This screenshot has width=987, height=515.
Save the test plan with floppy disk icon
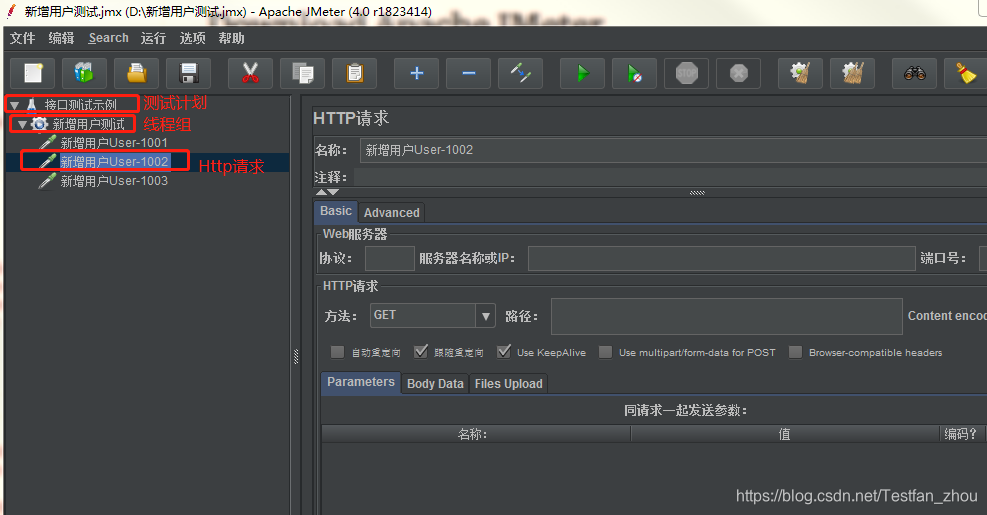tap(188, 74)
